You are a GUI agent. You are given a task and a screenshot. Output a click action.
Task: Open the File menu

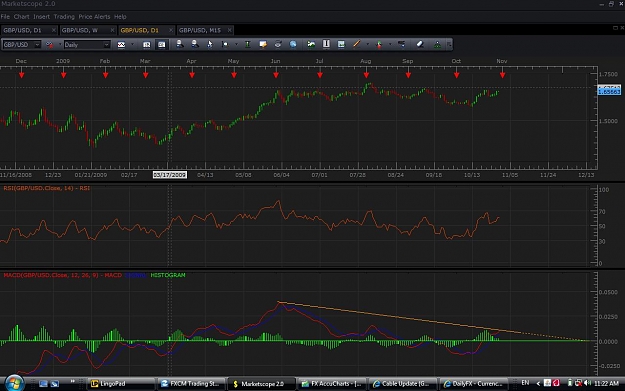[5, 17]
